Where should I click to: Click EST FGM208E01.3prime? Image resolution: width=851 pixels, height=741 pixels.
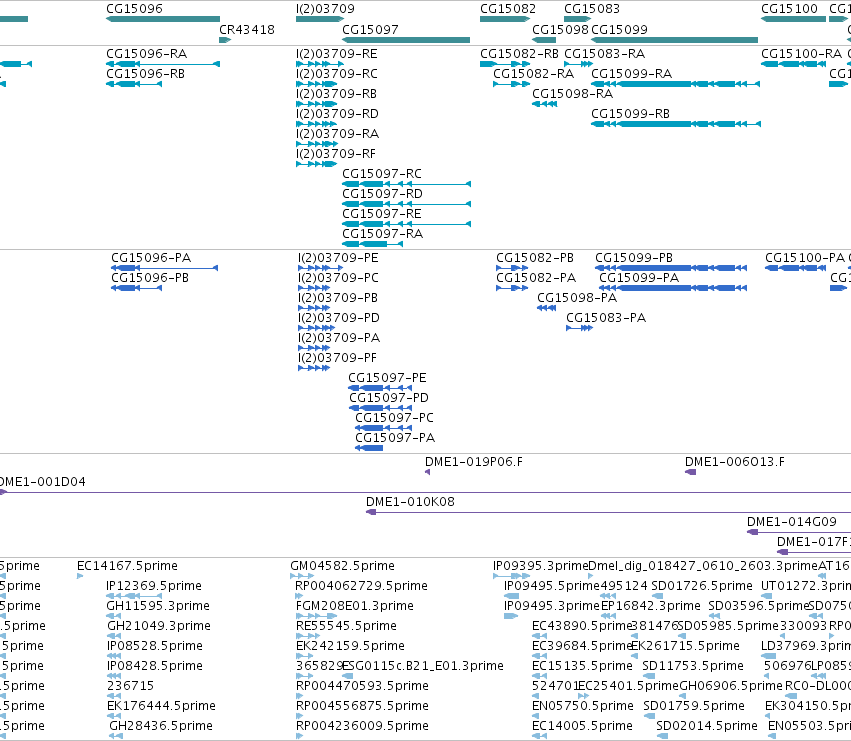[355, 606]
